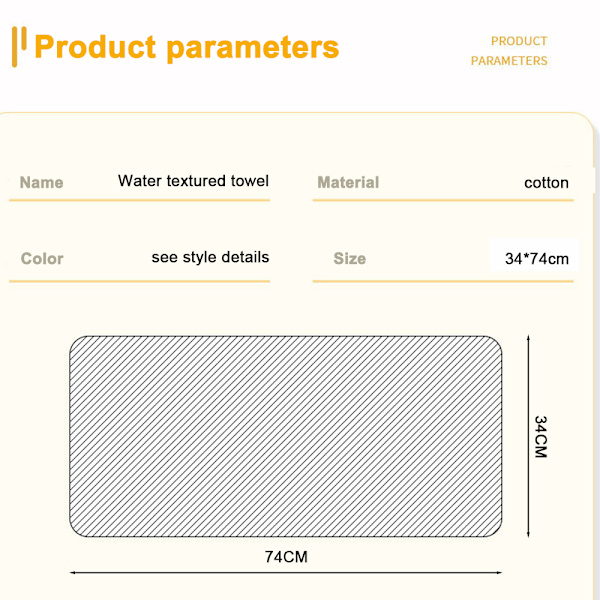Select the "Material" field label

coord(348,182)
